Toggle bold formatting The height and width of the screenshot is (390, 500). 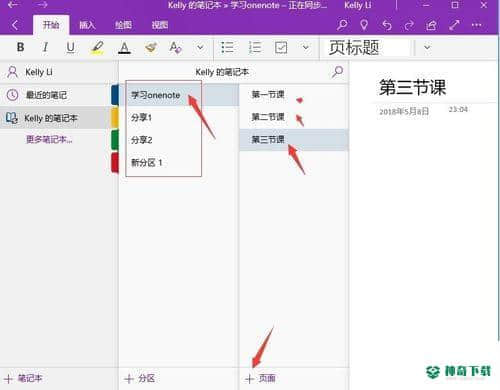coord(20,48)
